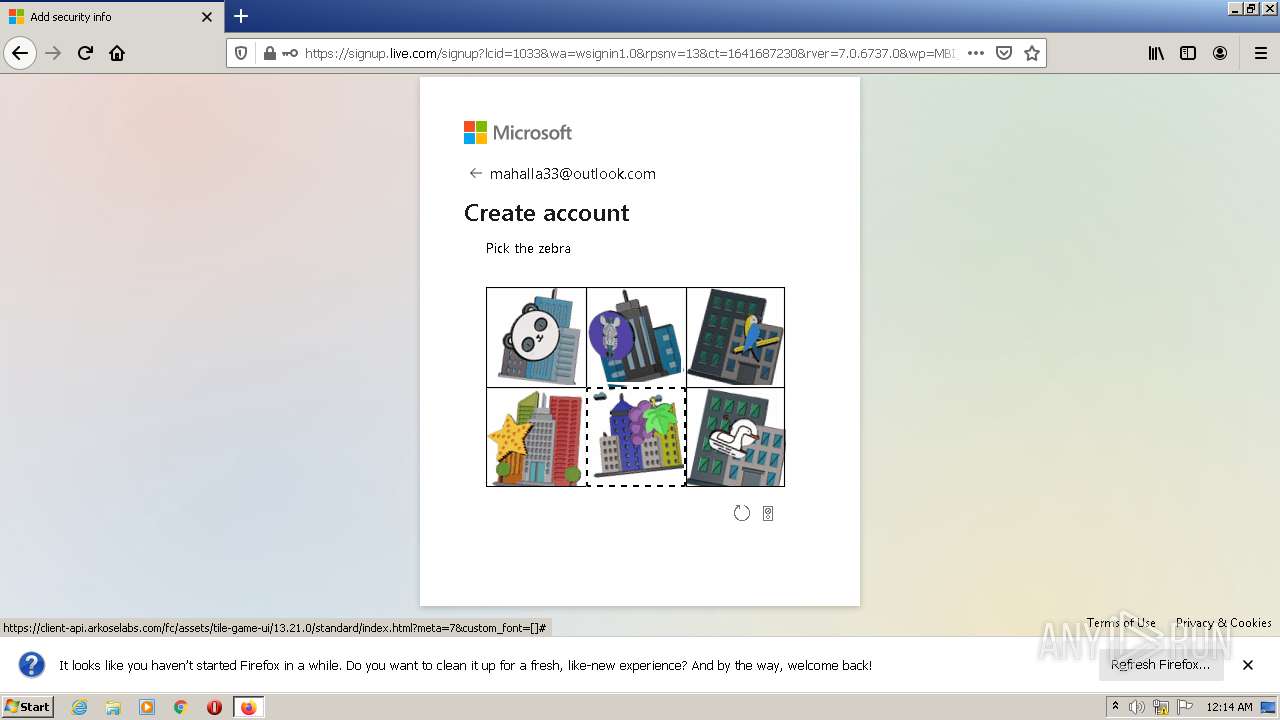The image size is (1280, 720).
Task: Open the Firefox account icon
Action: tap(1220, 53)
